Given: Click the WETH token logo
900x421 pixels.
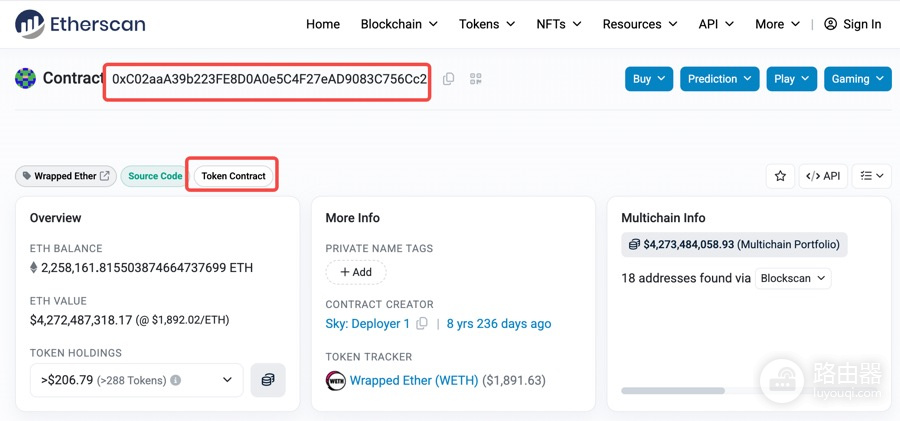Looking at the screenshot, I should coord(335,380).
